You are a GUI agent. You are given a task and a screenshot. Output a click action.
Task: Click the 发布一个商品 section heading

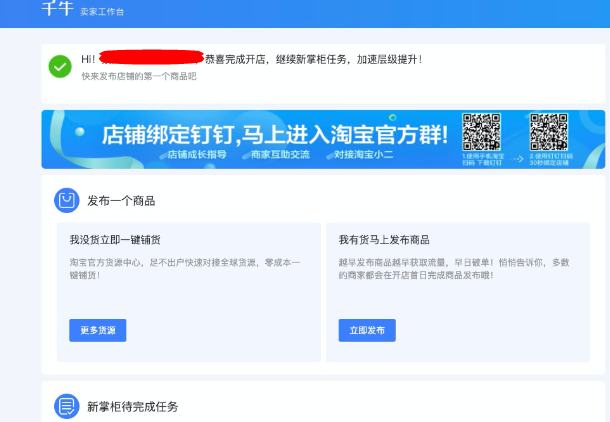click(x=121, y=201)
